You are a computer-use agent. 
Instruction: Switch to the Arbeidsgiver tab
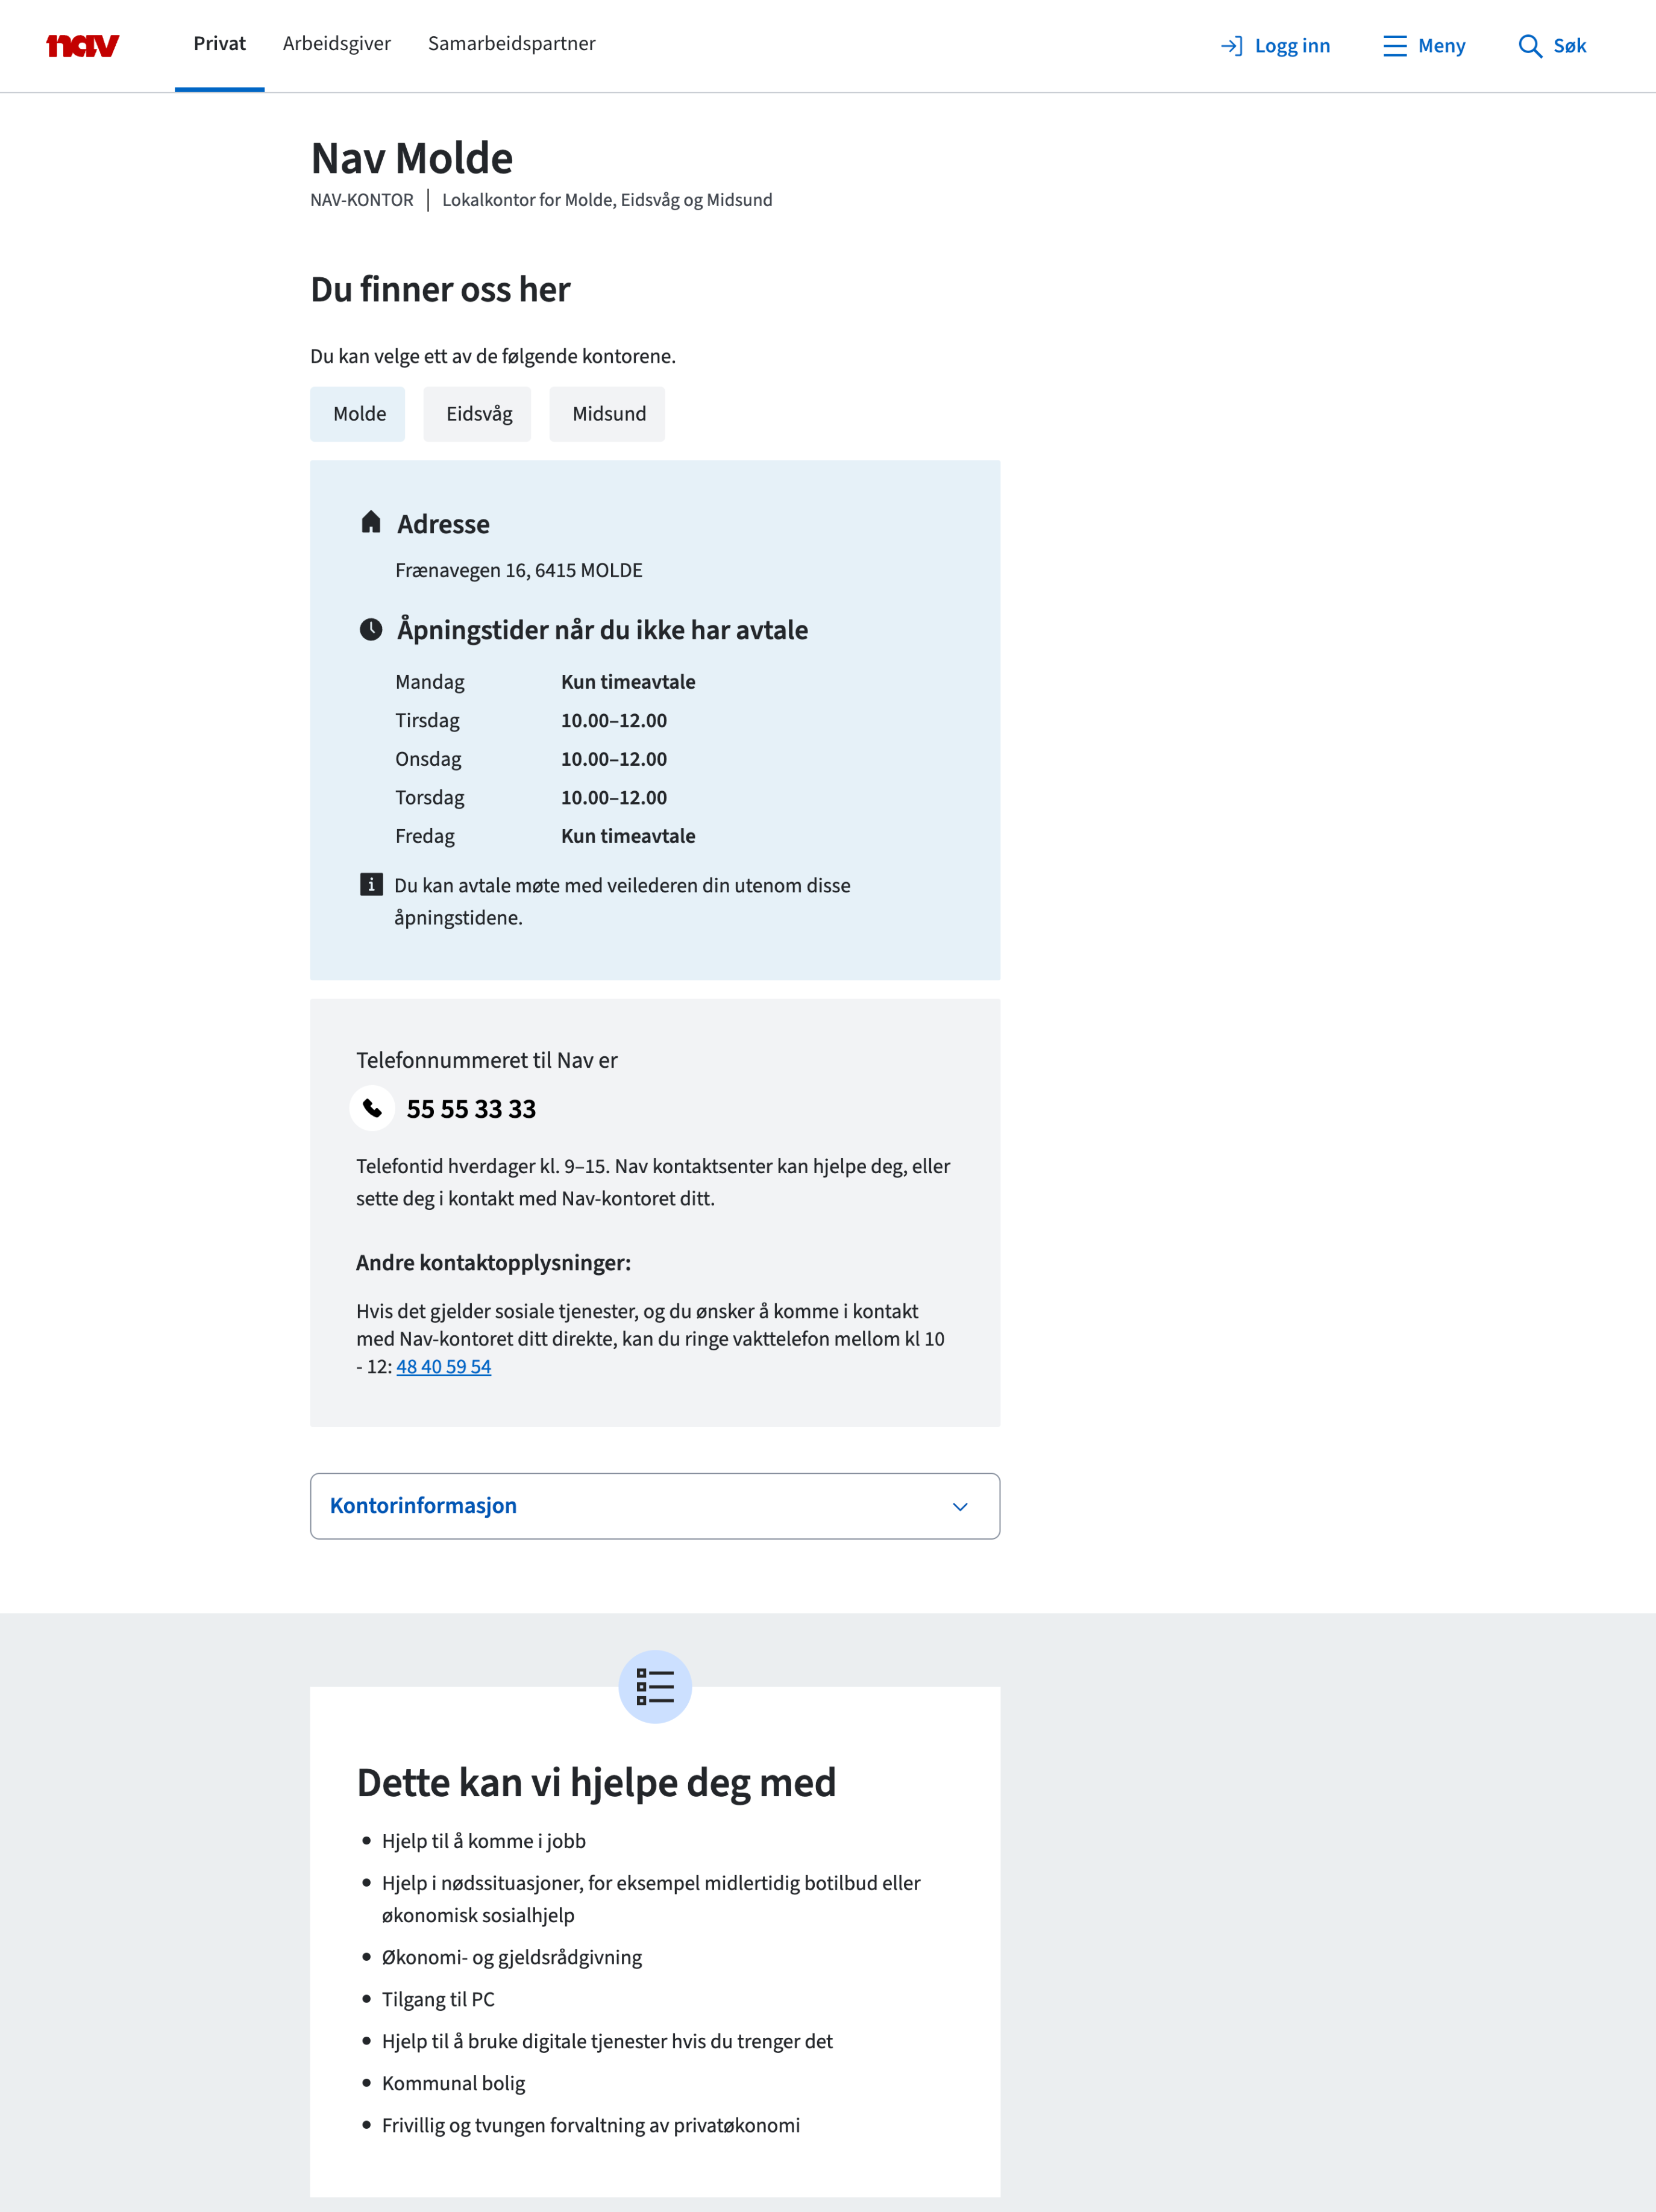coord(337,44)
